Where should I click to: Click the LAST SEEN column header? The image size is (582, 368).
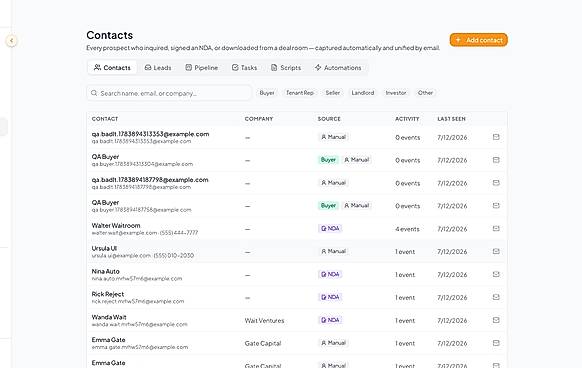451,119
